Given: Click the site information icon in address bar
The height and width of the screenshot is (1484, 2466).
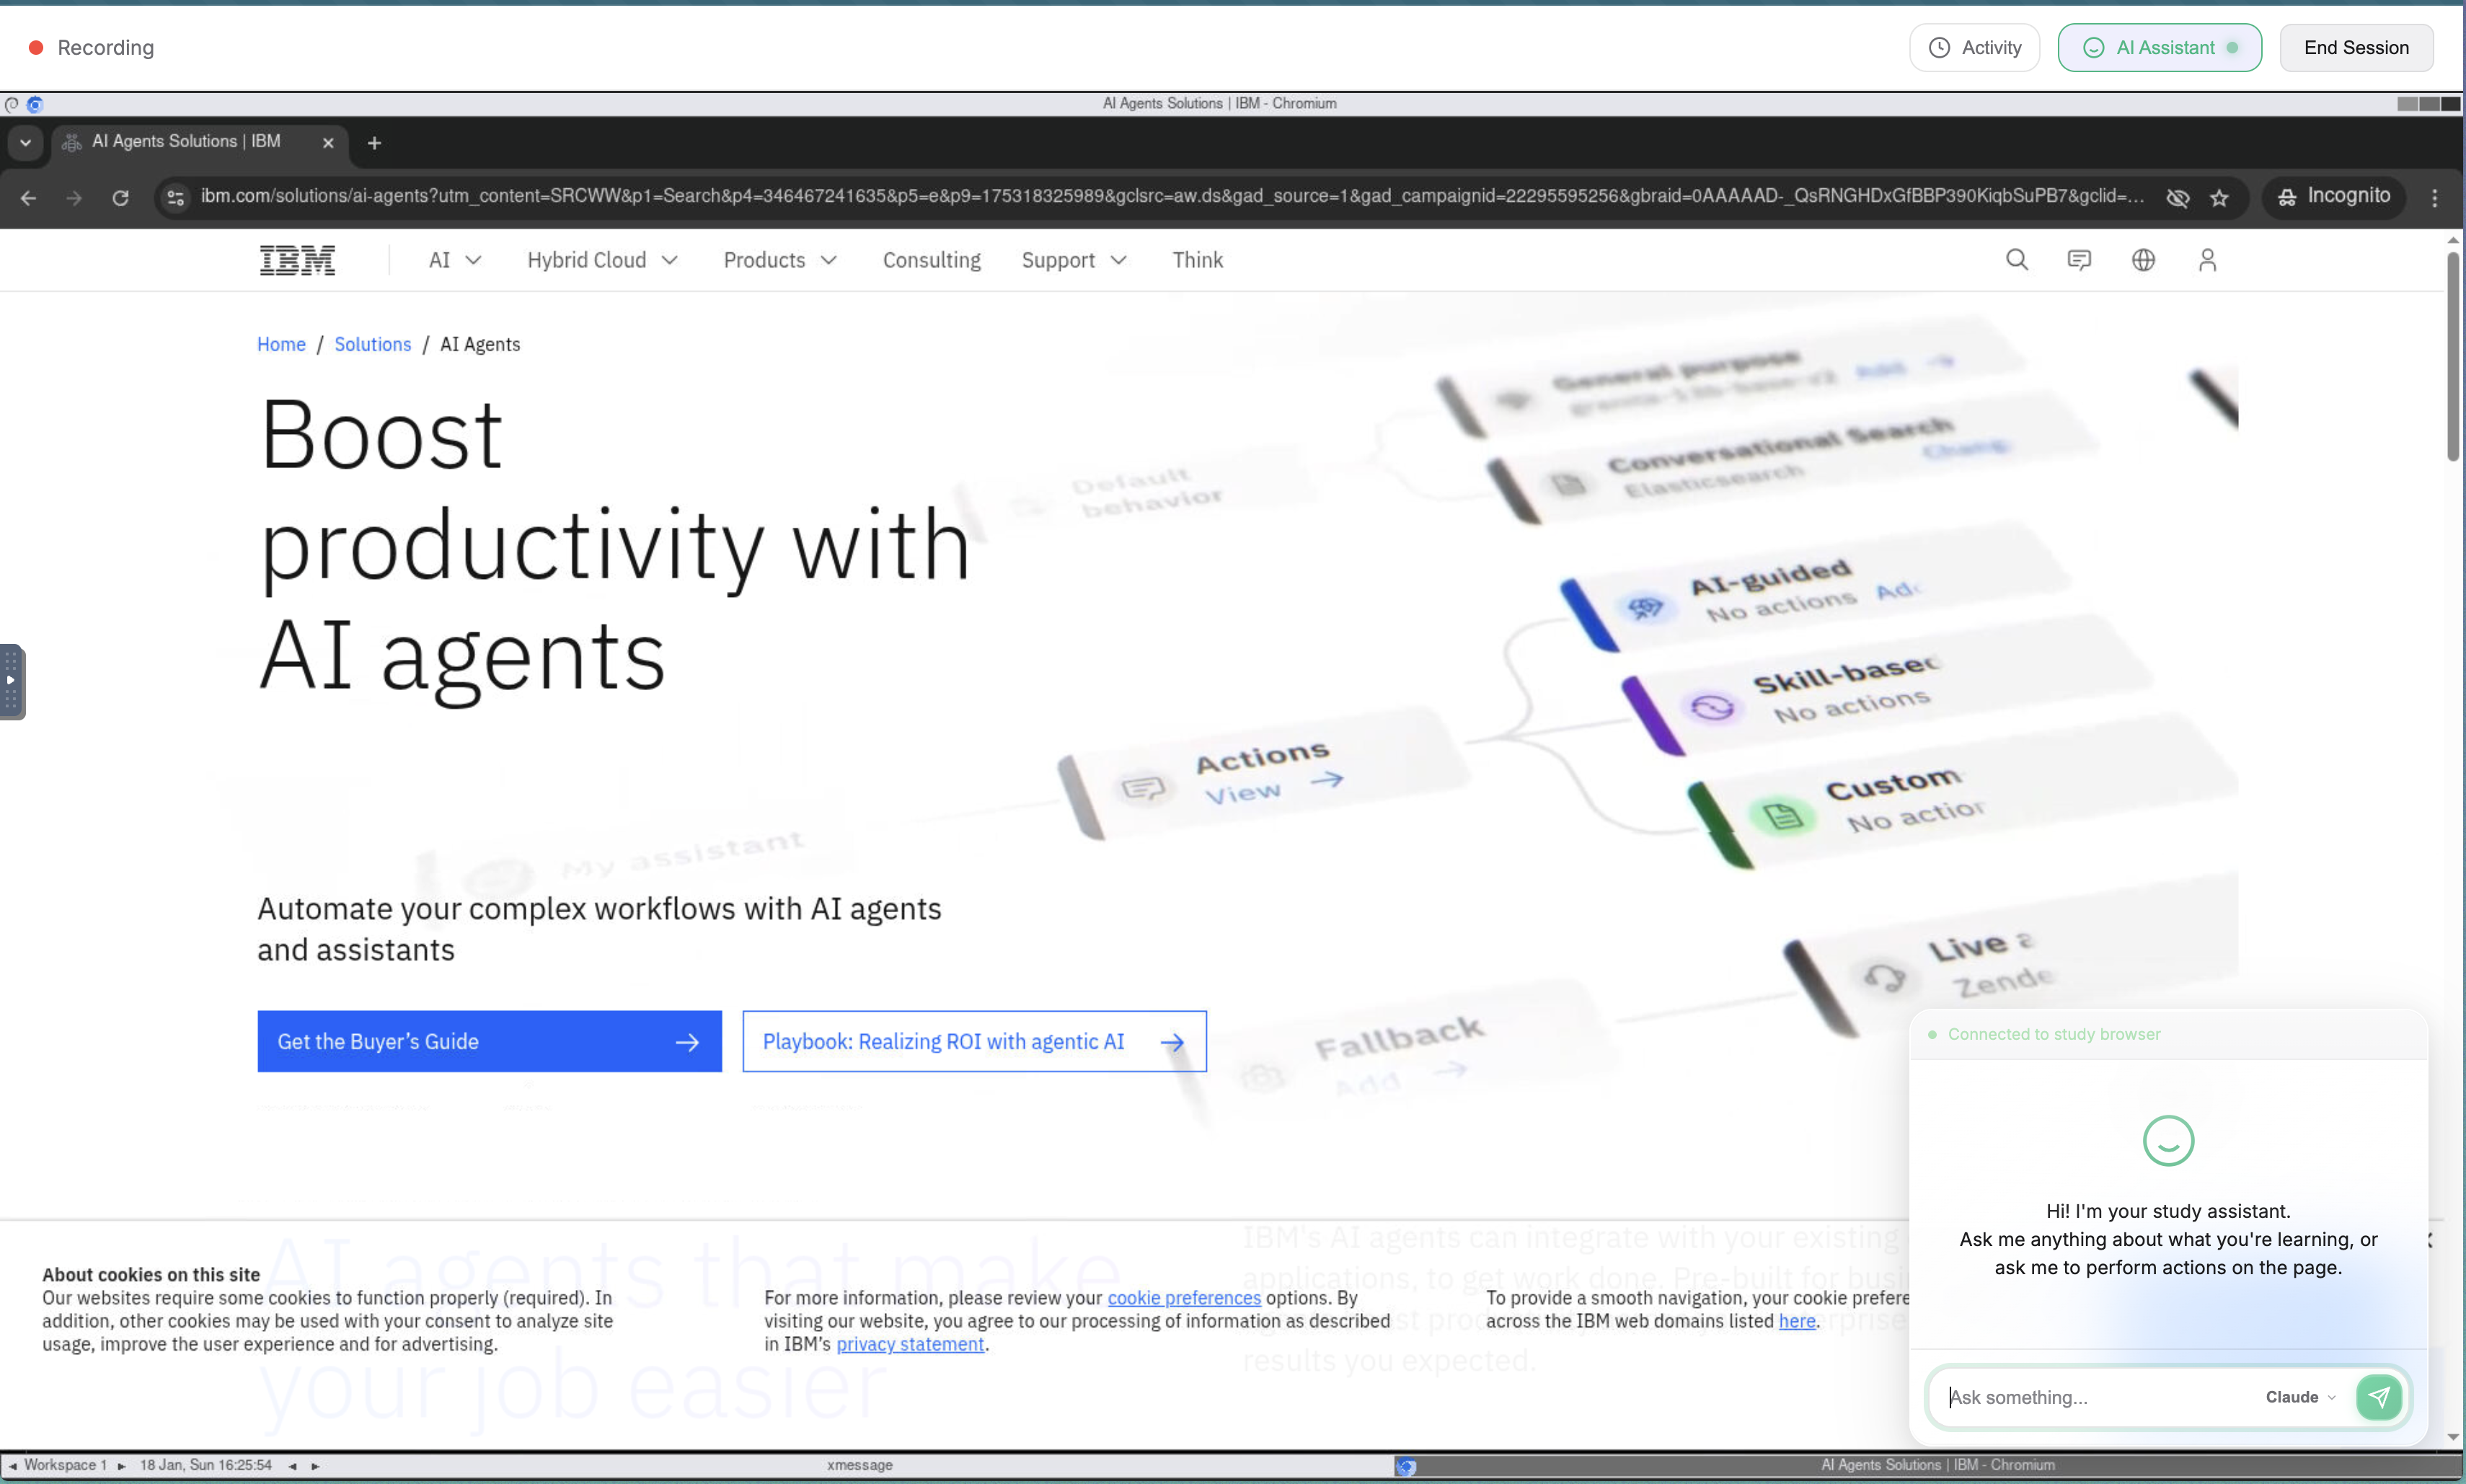Looking at the screenshot, I should click(176, 198).
